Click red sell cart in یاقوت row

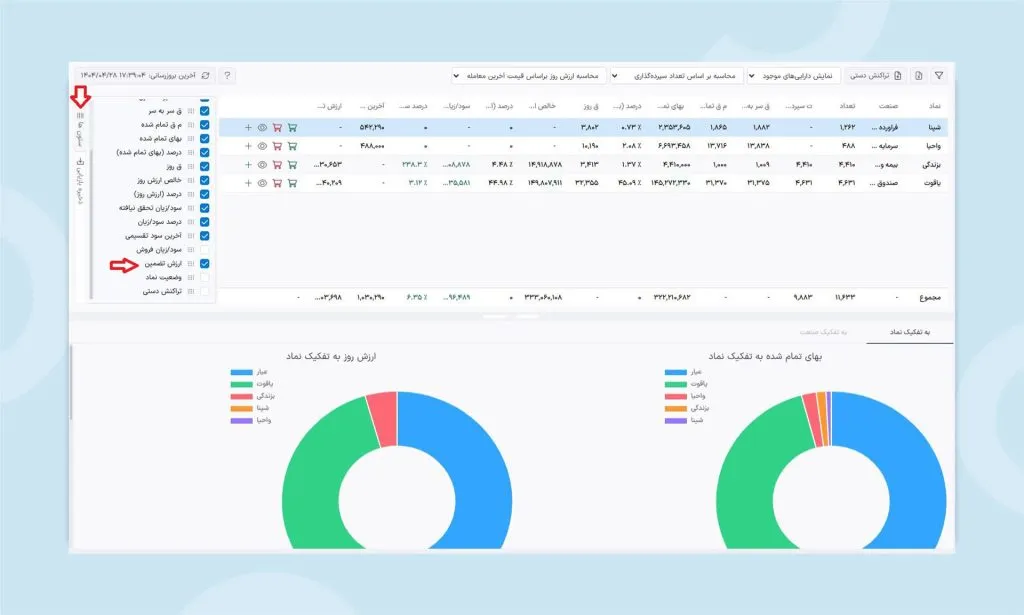[x=277, y=183]
